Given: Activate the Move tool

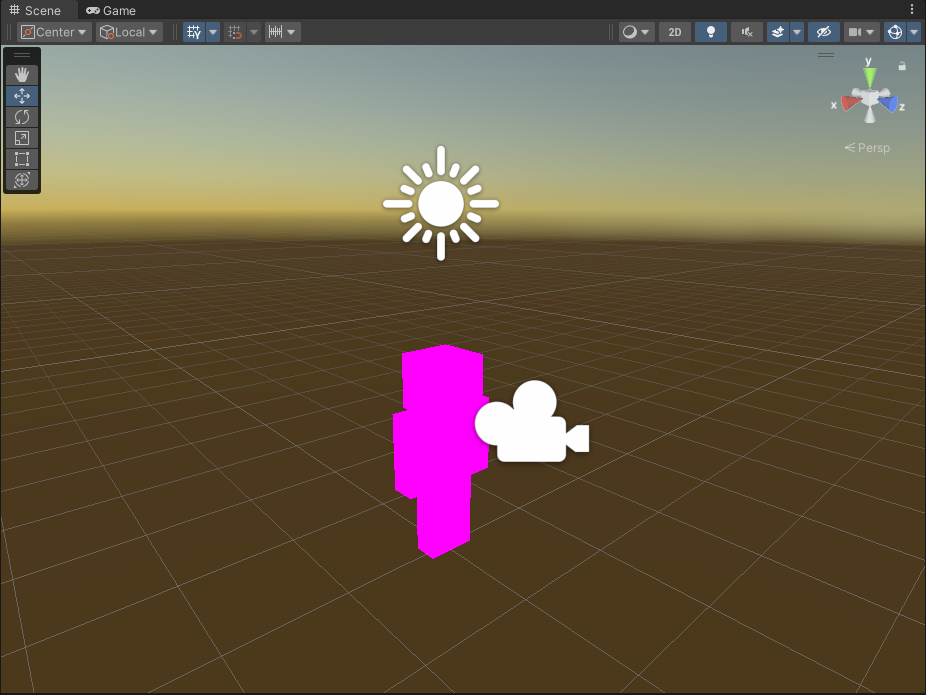Looking at the screenshot, I should point(22,96).
